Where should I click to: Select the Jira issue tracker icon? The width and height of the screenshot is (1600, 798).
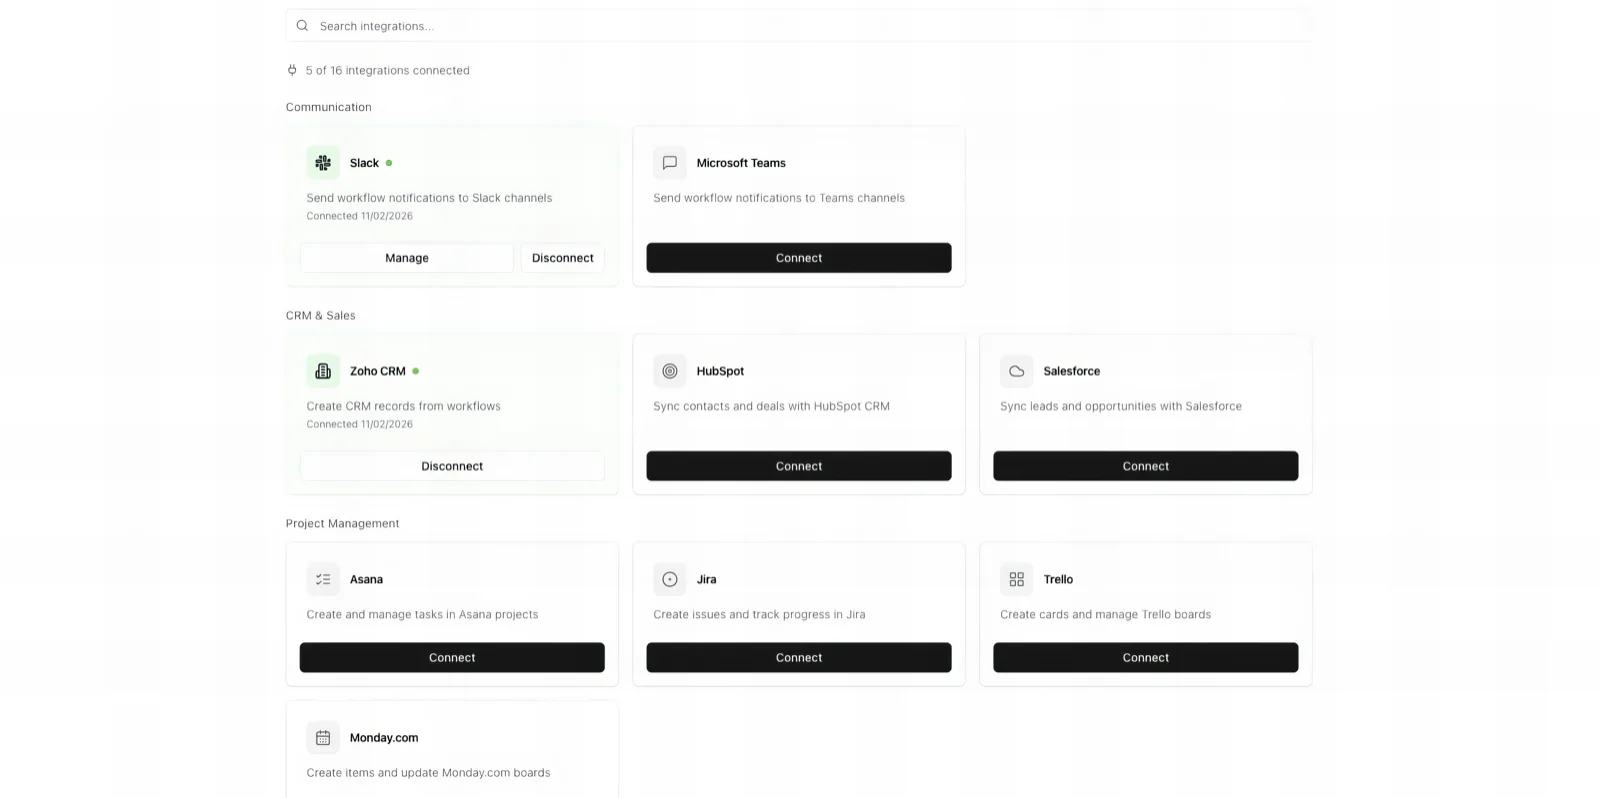tap(670, 578)
